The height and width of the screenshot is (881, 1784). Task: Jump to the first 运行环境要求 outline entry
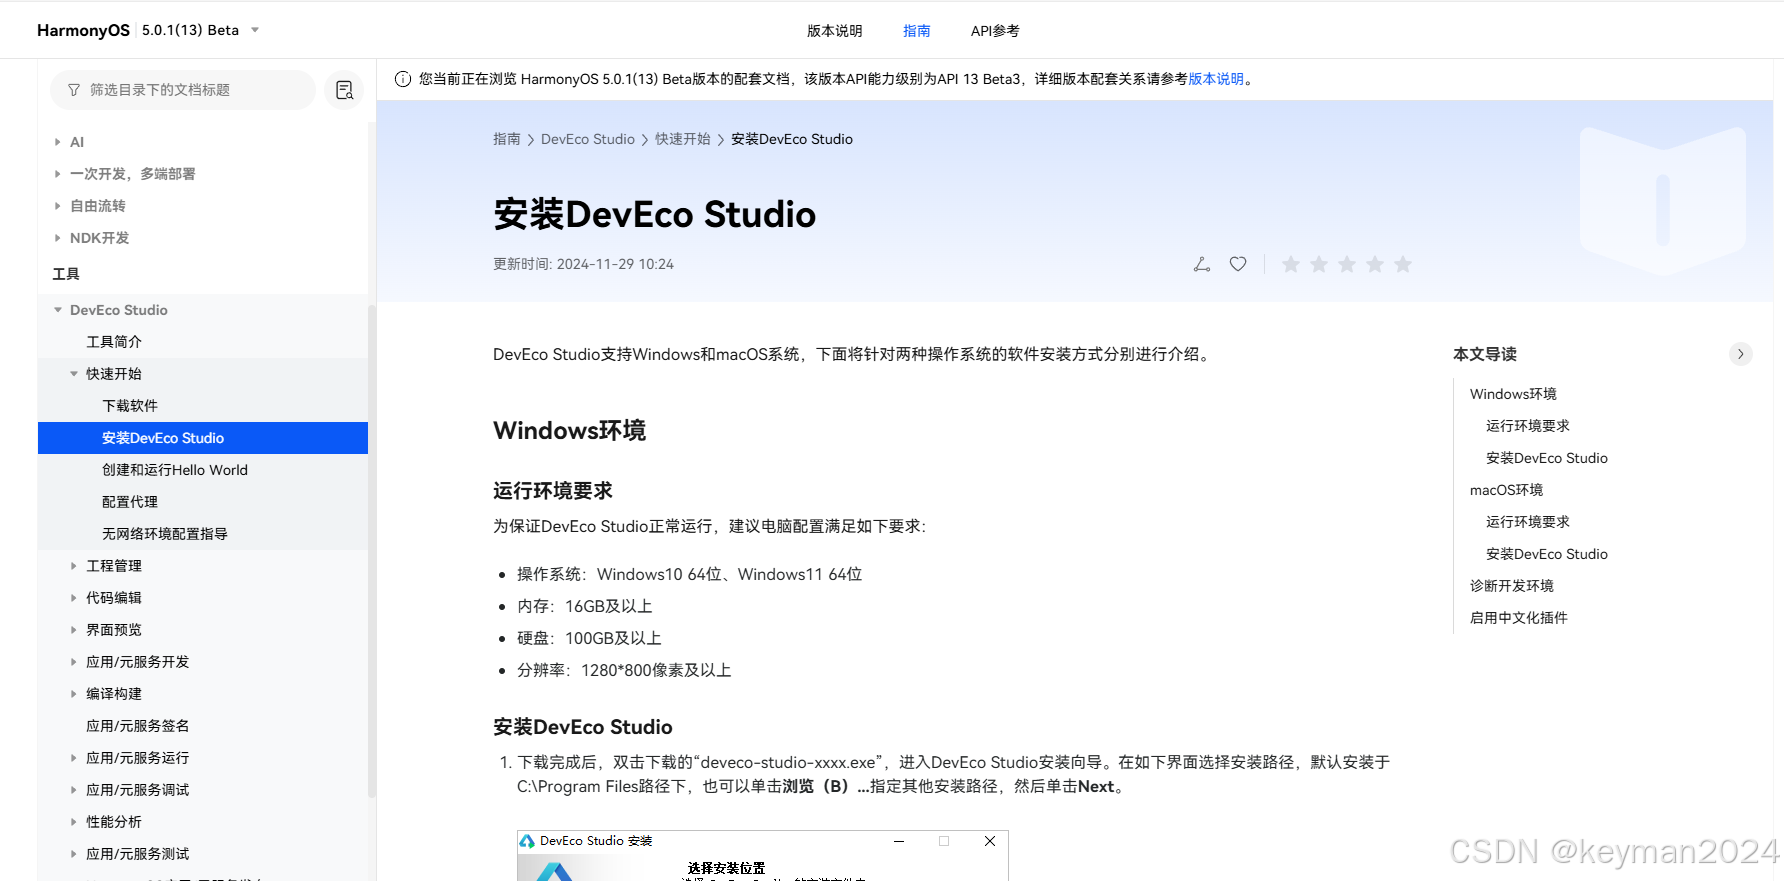point(1528,426)
